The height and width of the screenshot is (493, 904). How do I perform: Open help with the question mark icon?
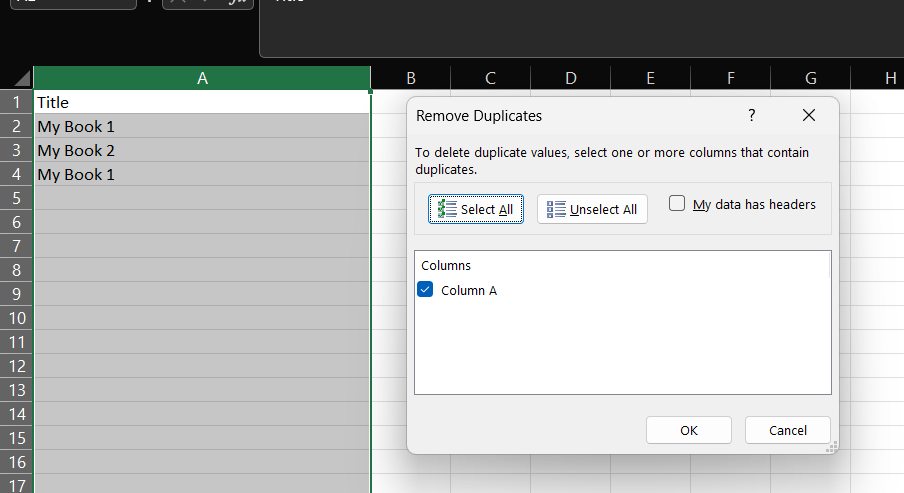[x=752, y=116]
